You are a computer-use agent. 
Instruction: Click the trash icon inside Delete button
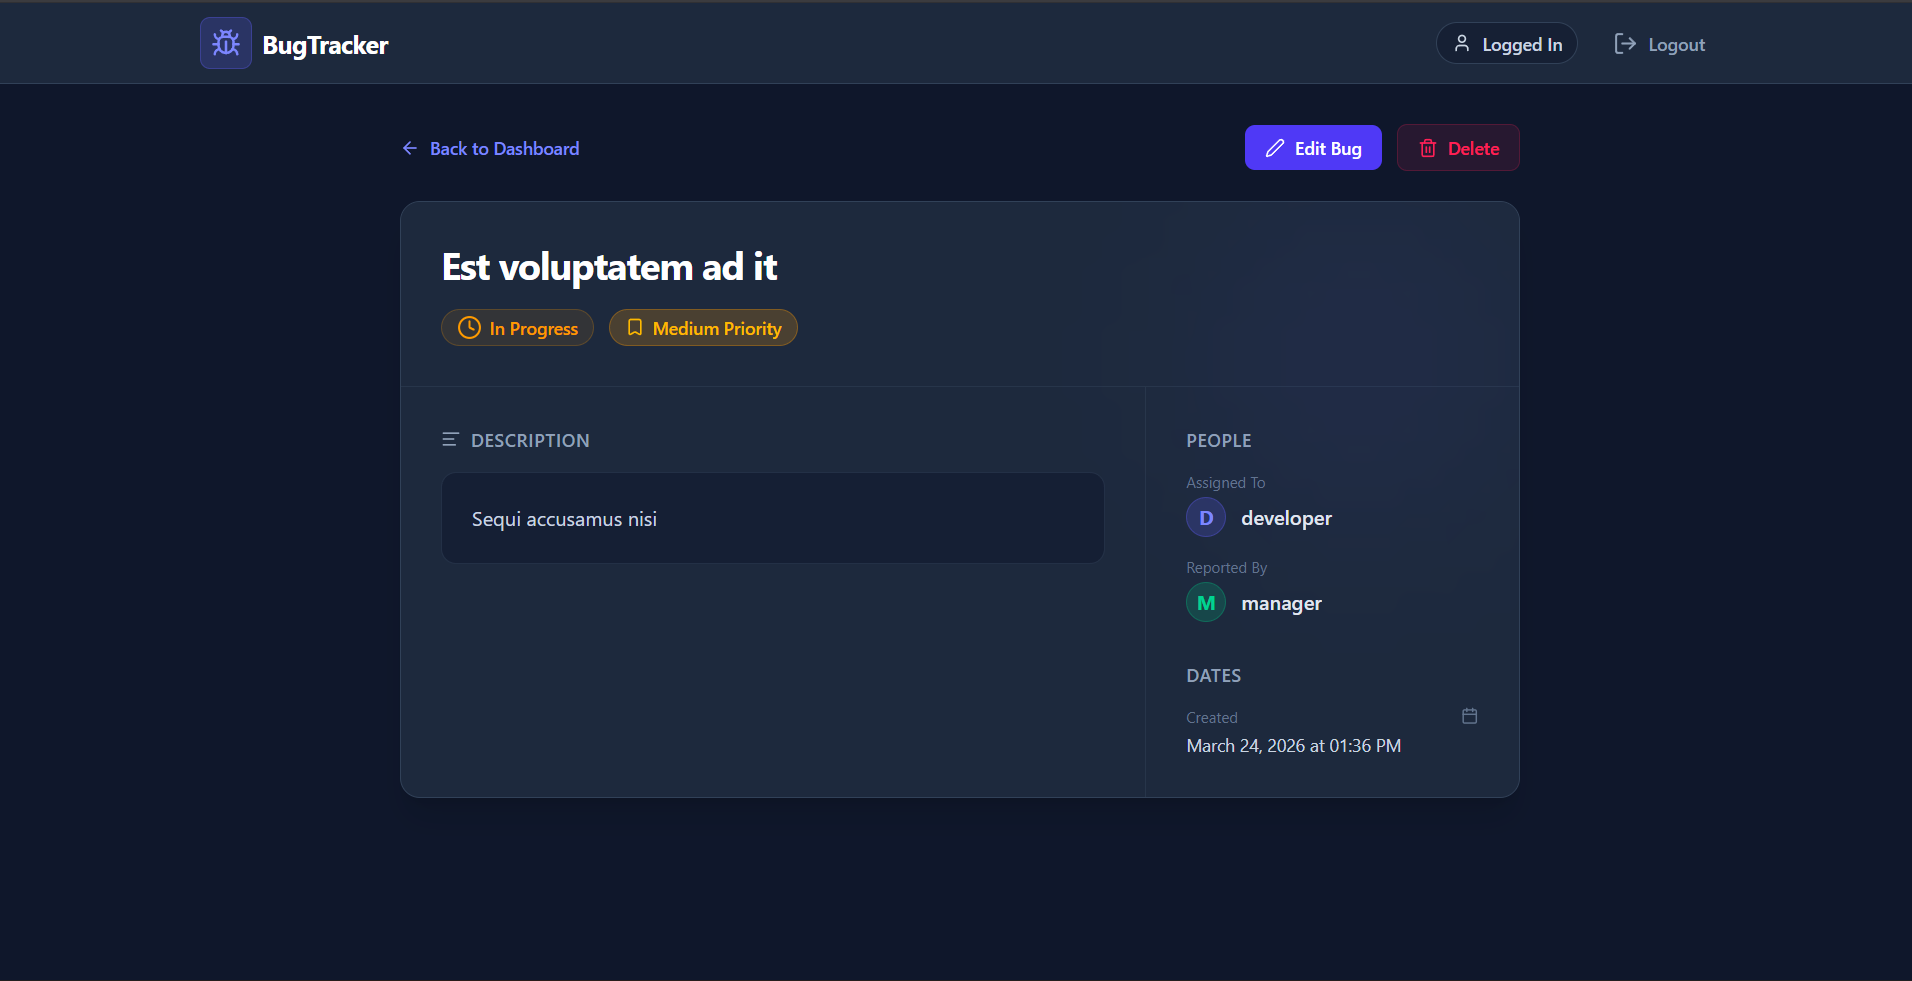pos(1427,147)
